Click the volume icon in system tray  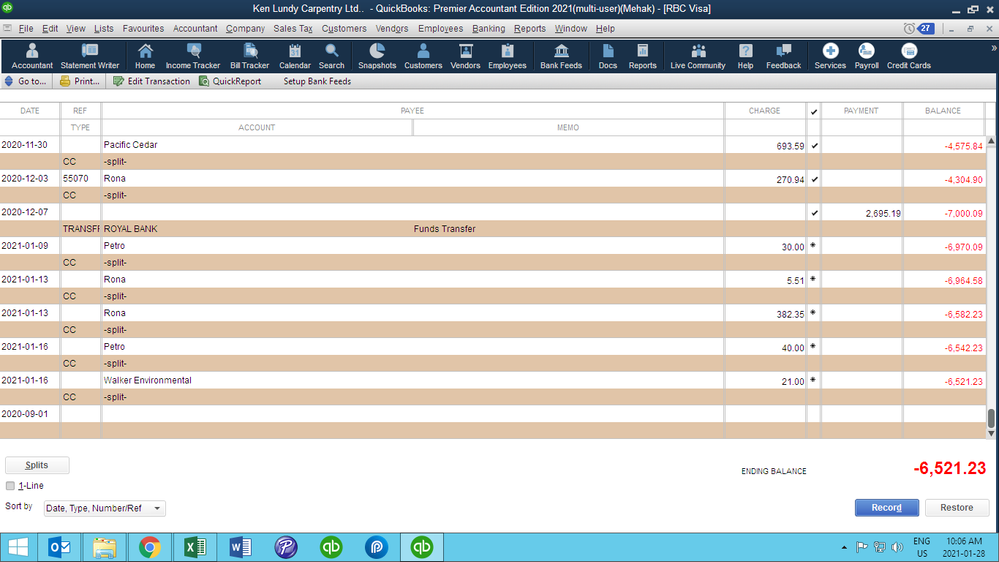coord(897,547)
